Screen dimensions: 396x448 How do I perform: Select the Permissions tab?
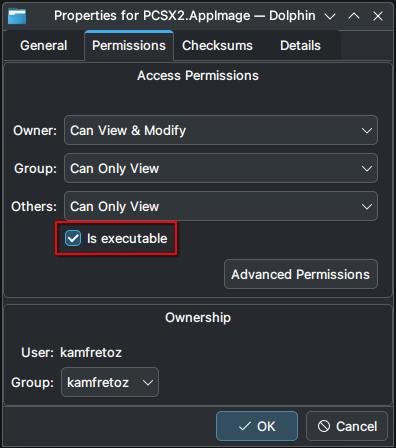(x=129, y=46)
